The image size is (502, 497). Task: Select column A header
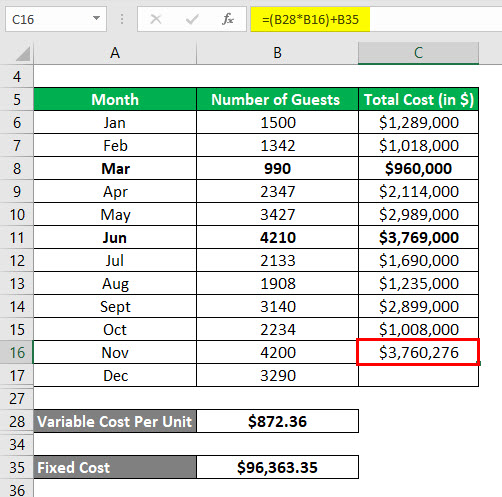(115, 53)
